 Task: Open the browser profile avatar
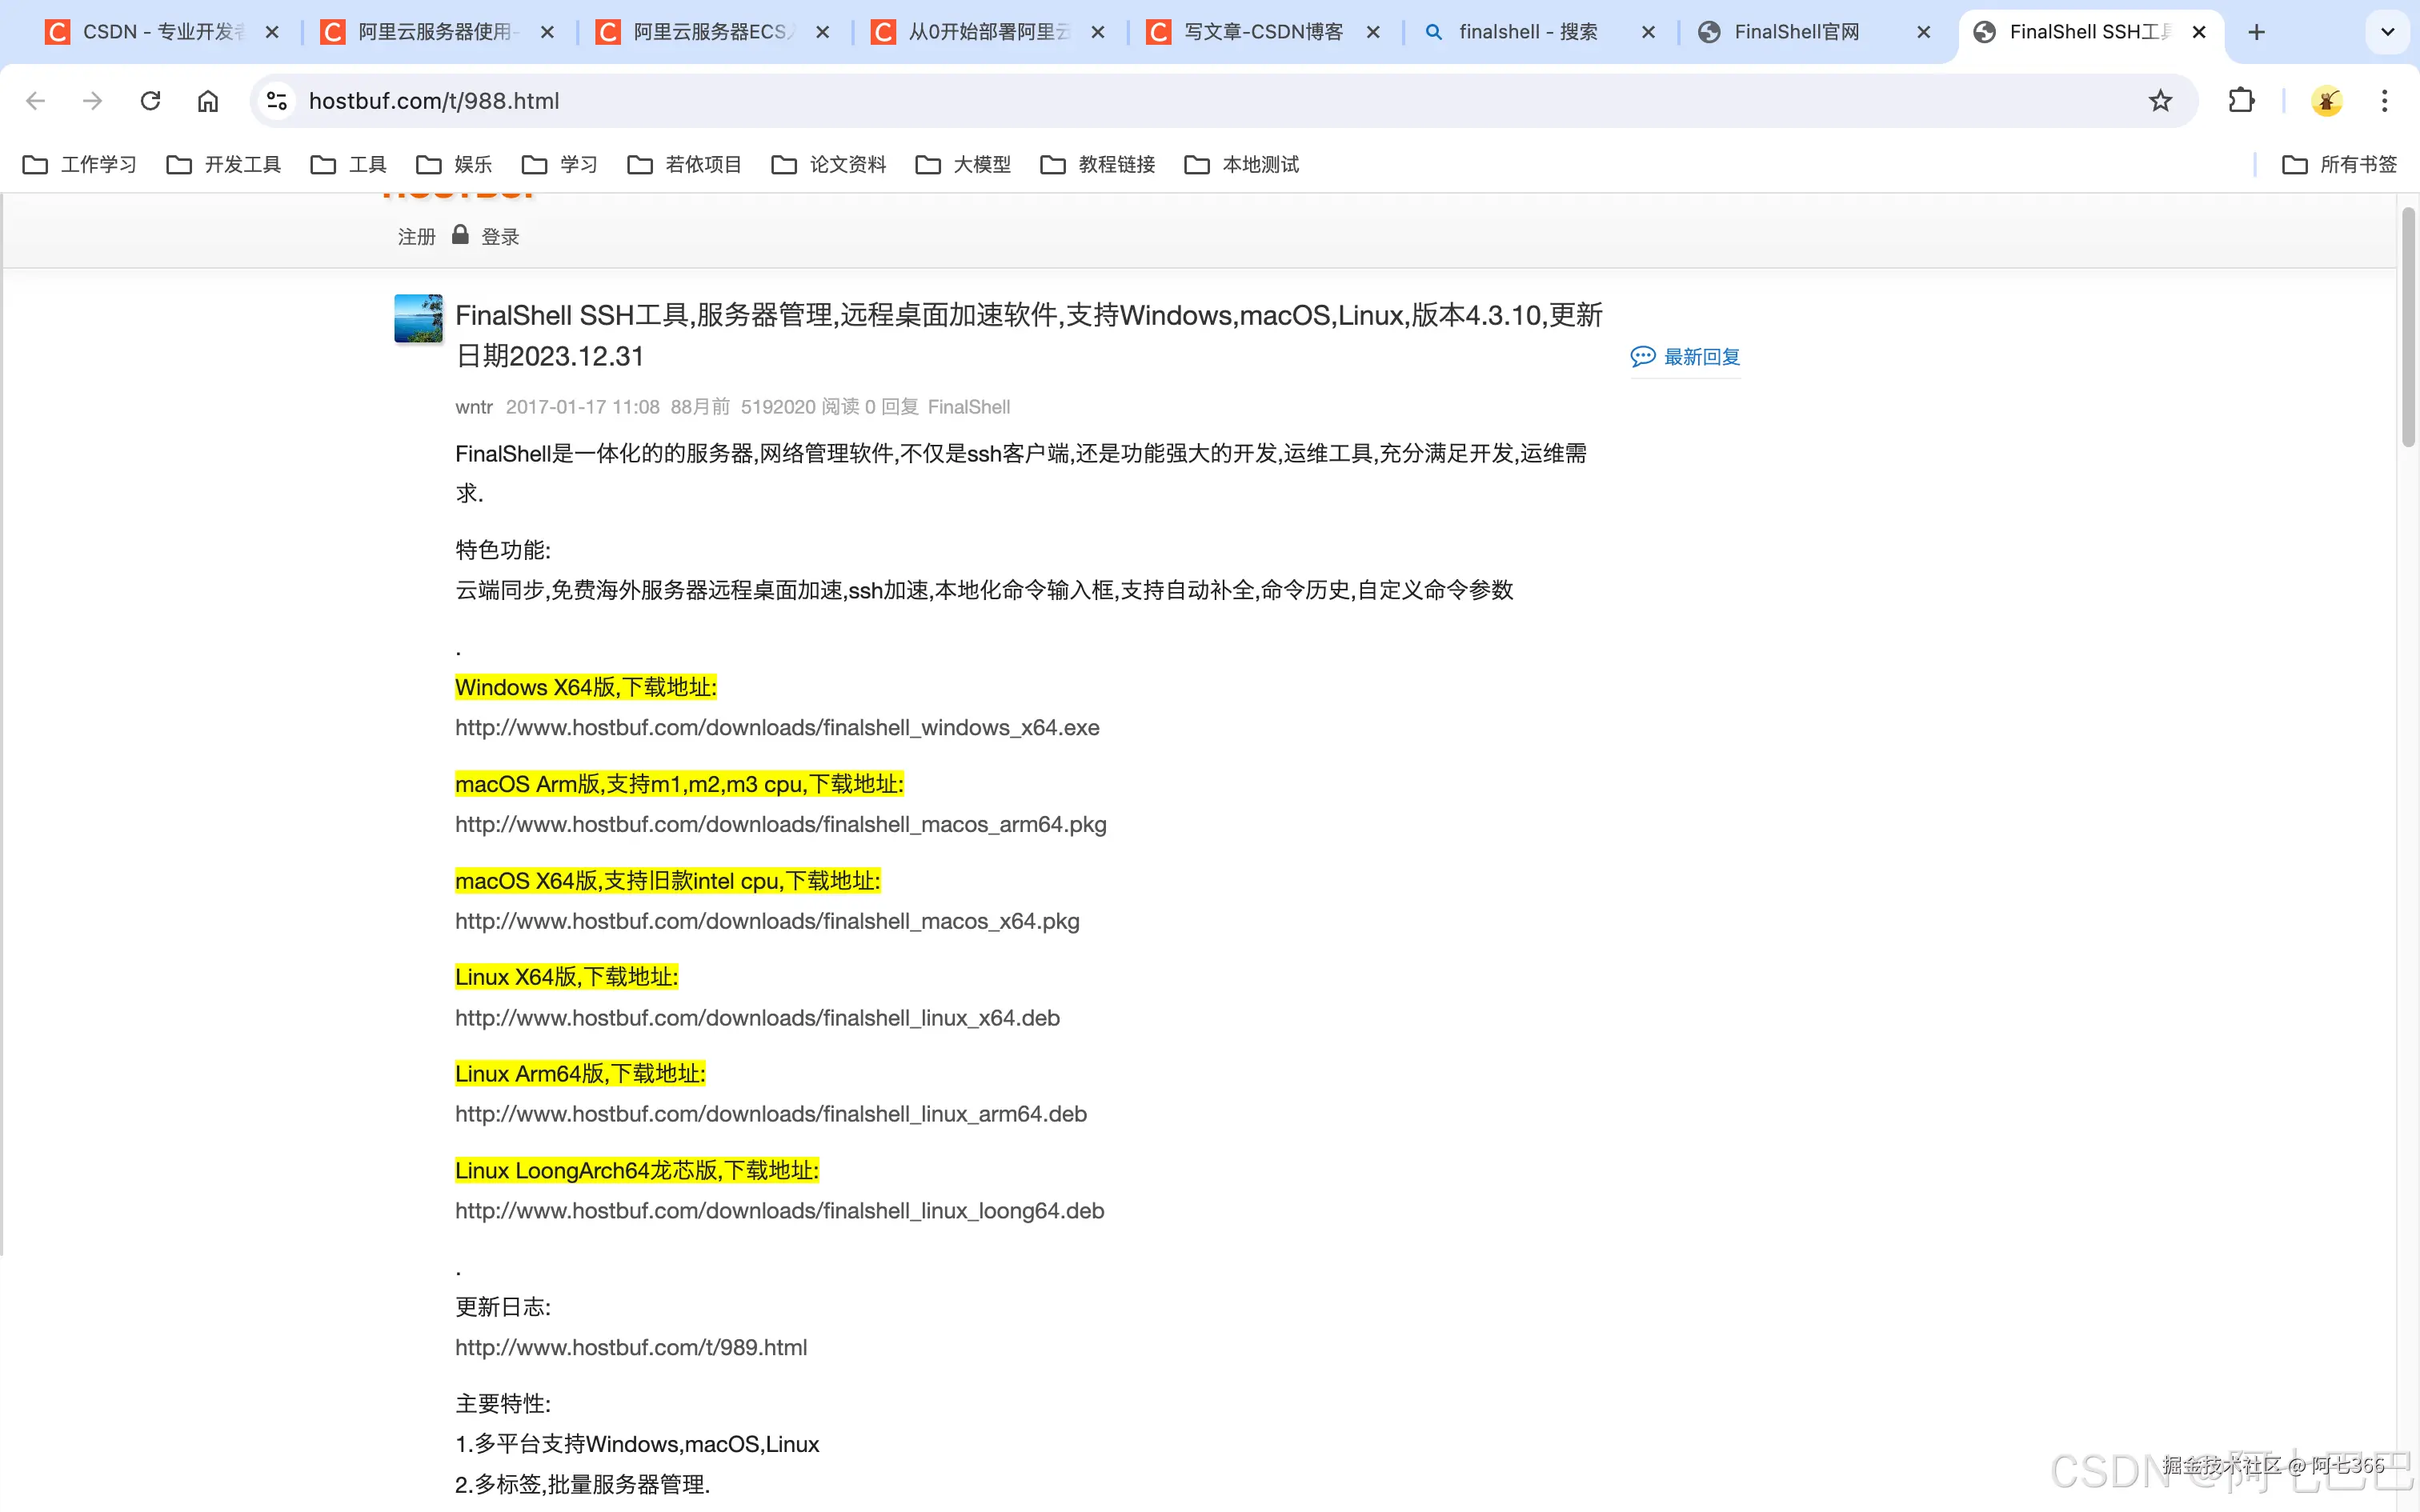coord(2327,100)
